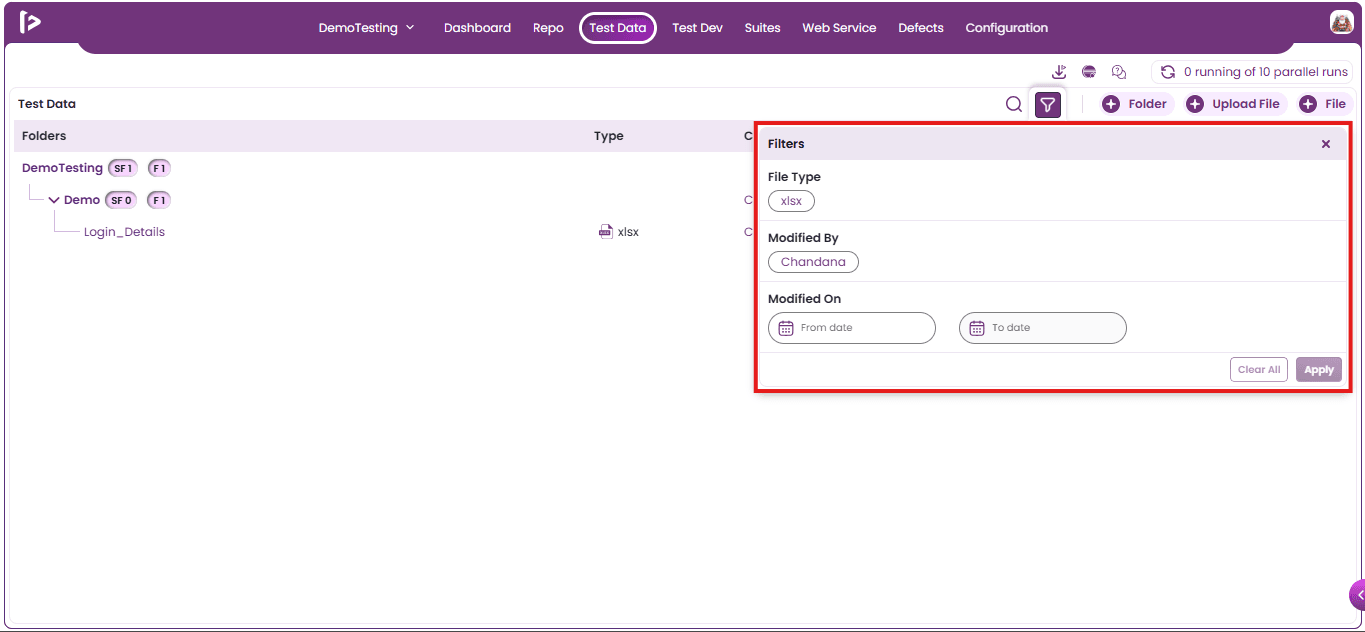The width and height of the screenshot is (1365, 632).
Task: Click the SF 1 badge beside DemoTesting
Action: (123, 168)
